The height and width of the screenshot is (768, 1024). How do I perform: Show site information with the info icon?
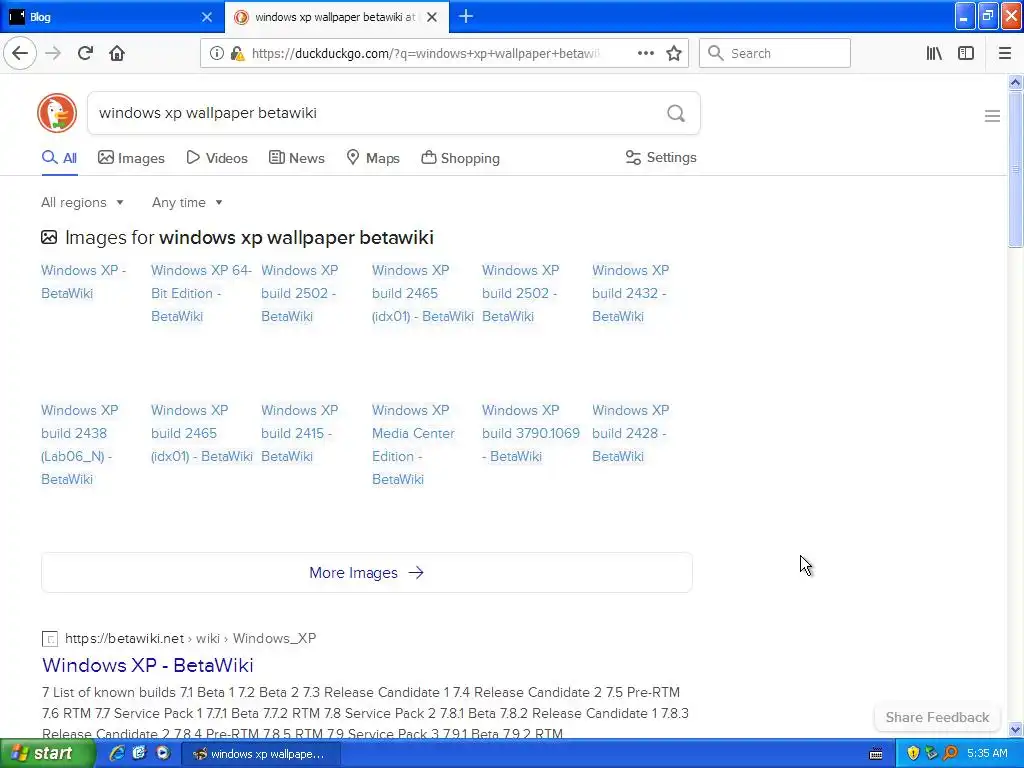pyautogui.click(x=216, y=54)
